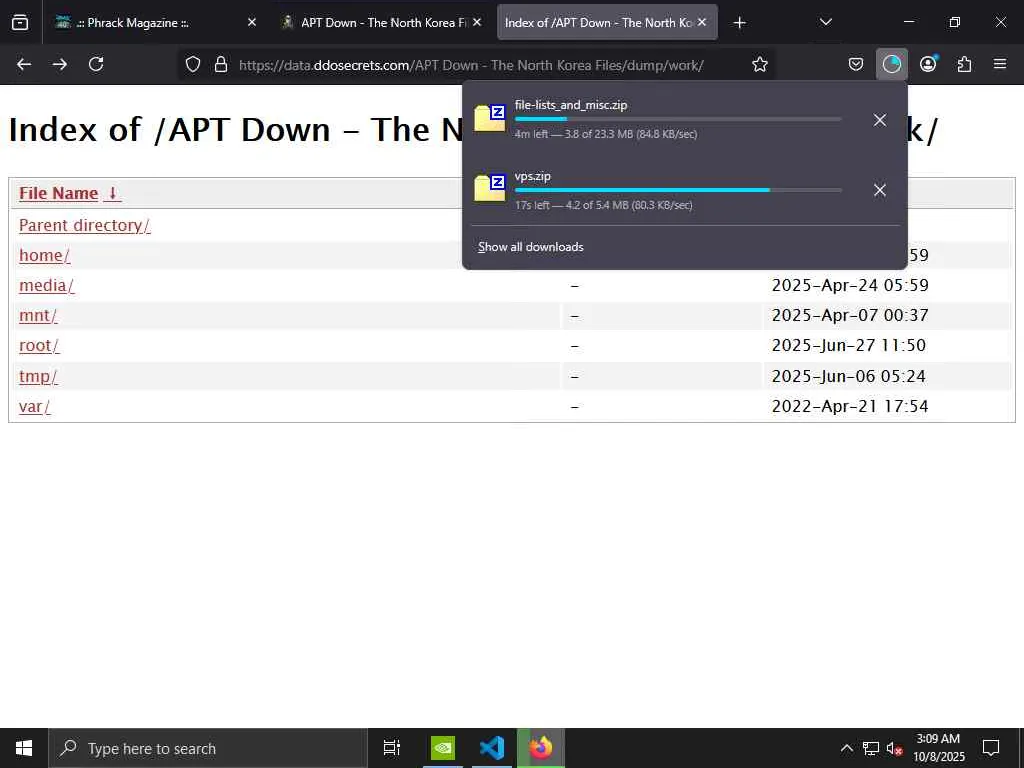Reload the current page
Image resolution: width=1024 pixels, height=768 pixels.
point(96,64)
